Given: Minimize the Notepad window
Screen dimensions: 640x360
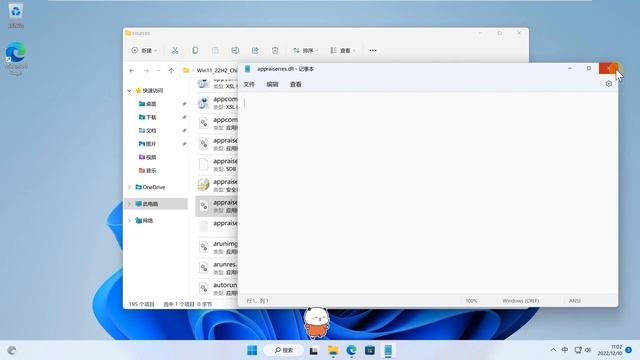Looking at the screenshot, I should pyautogui.click(x=570, y=68).
